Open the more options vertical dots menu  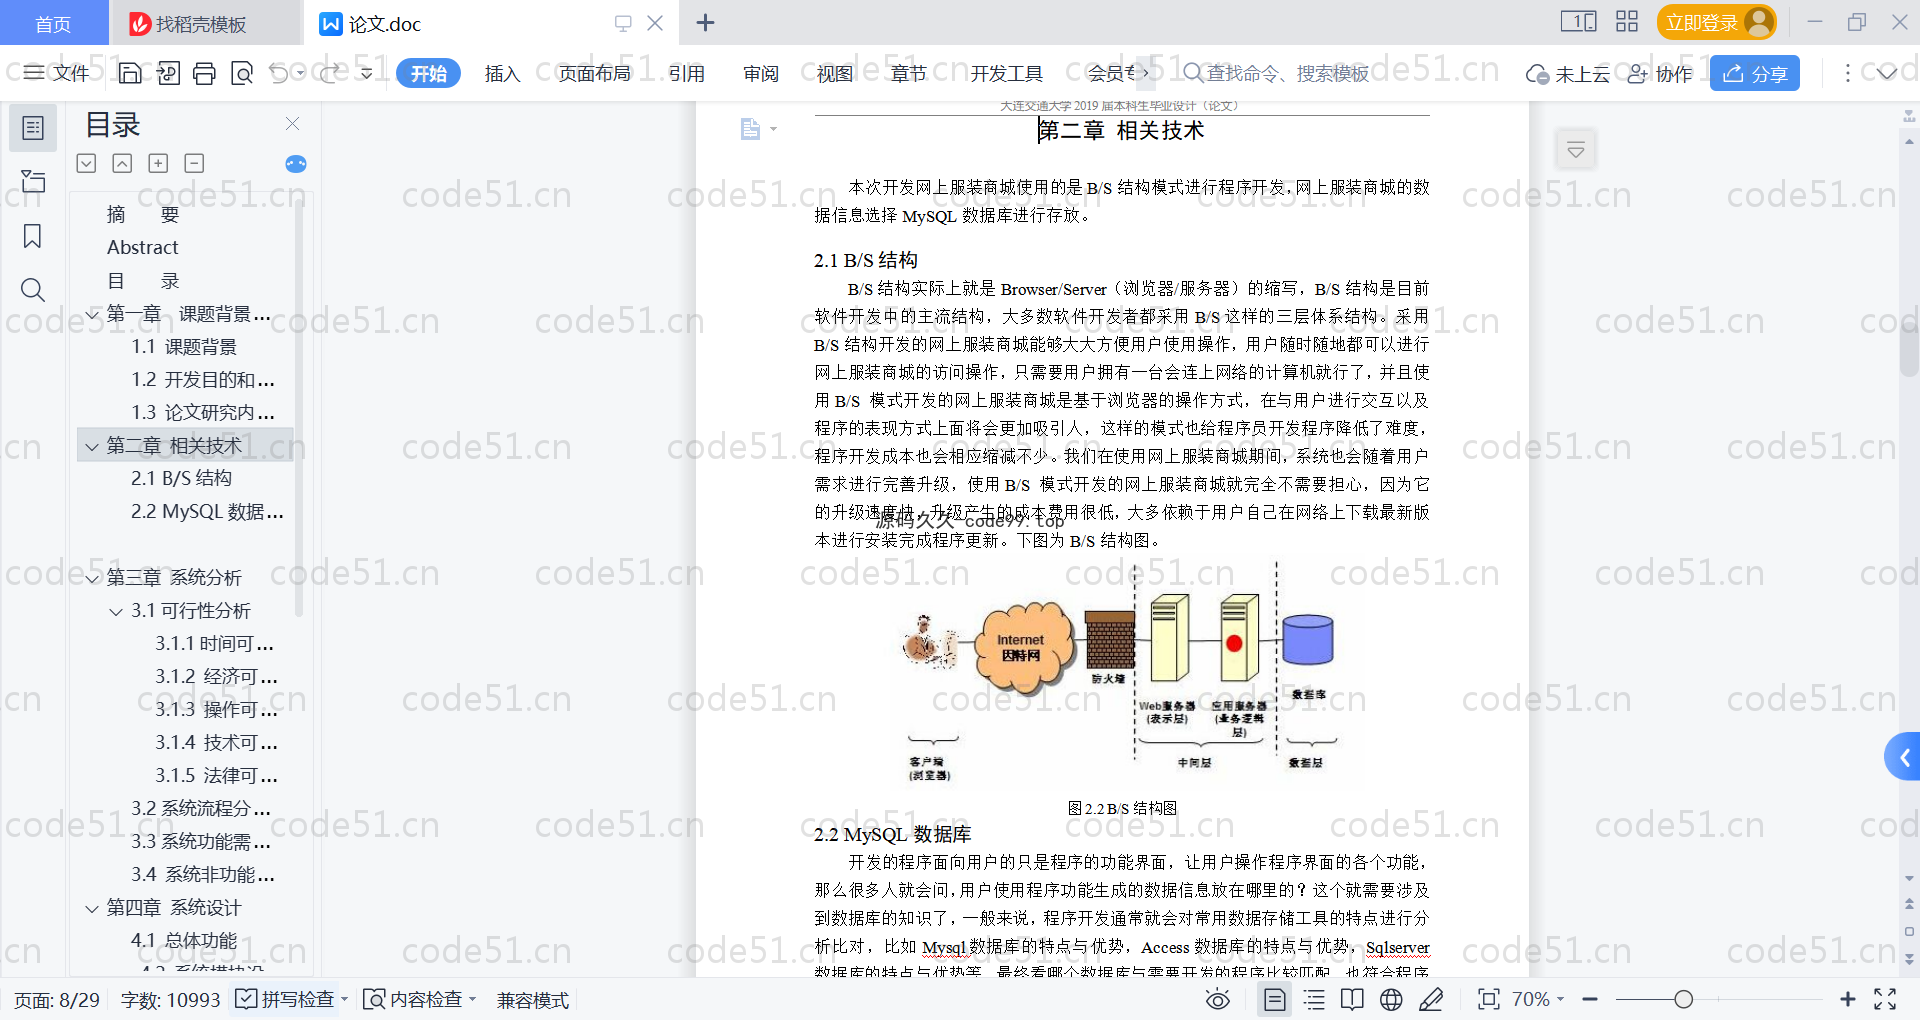pyautogui.click(x=1847, y=73)
